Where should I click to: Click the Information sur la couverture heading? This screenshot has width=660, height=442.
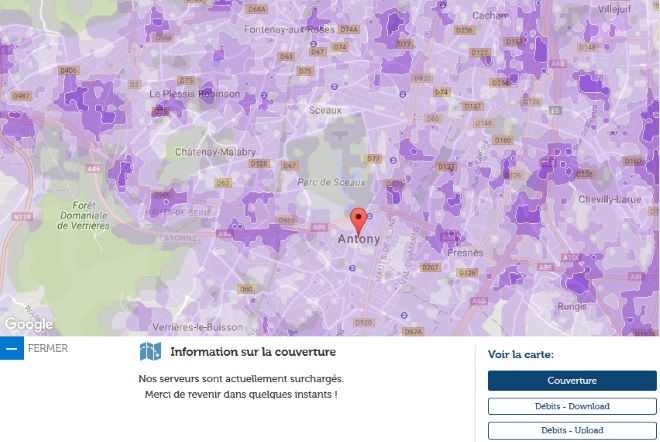(253, 352)
